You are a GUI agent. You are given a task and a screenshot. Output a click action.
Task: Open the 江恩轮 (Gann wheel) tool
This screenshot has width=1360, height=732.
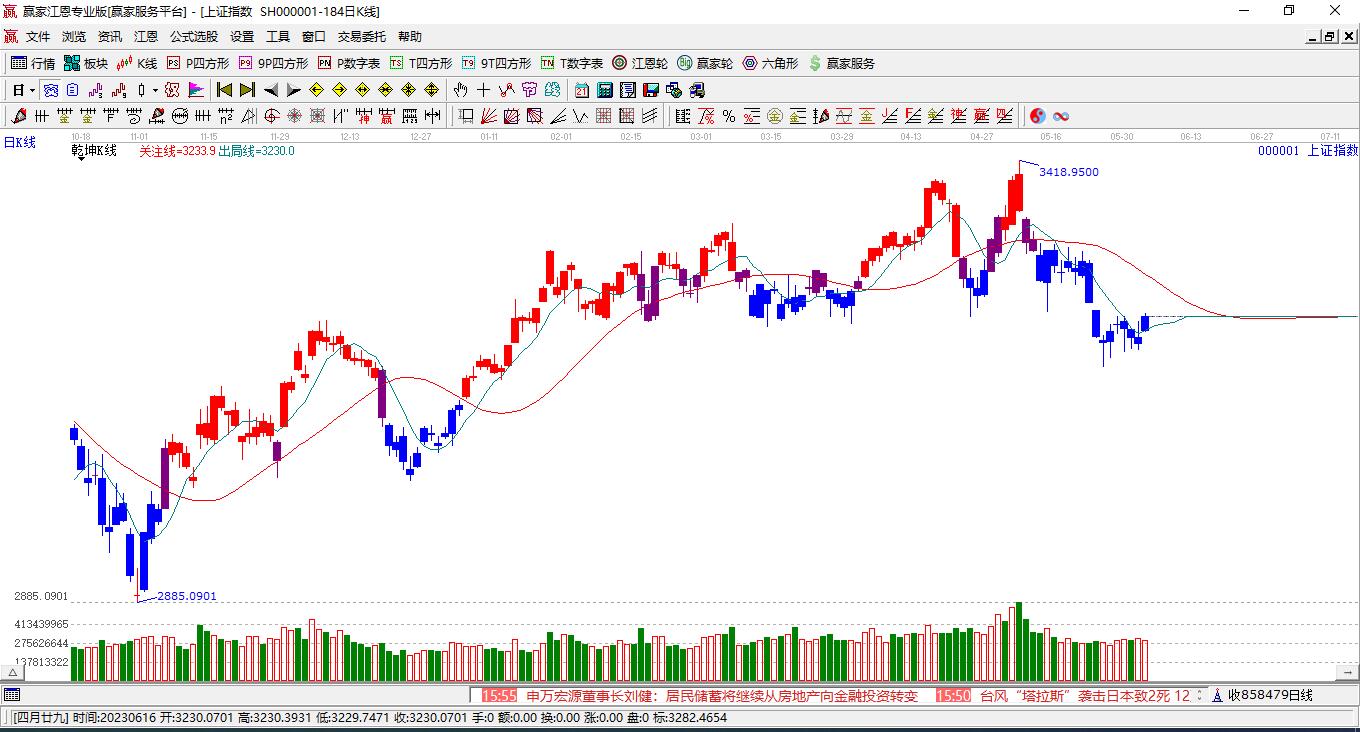640,63
